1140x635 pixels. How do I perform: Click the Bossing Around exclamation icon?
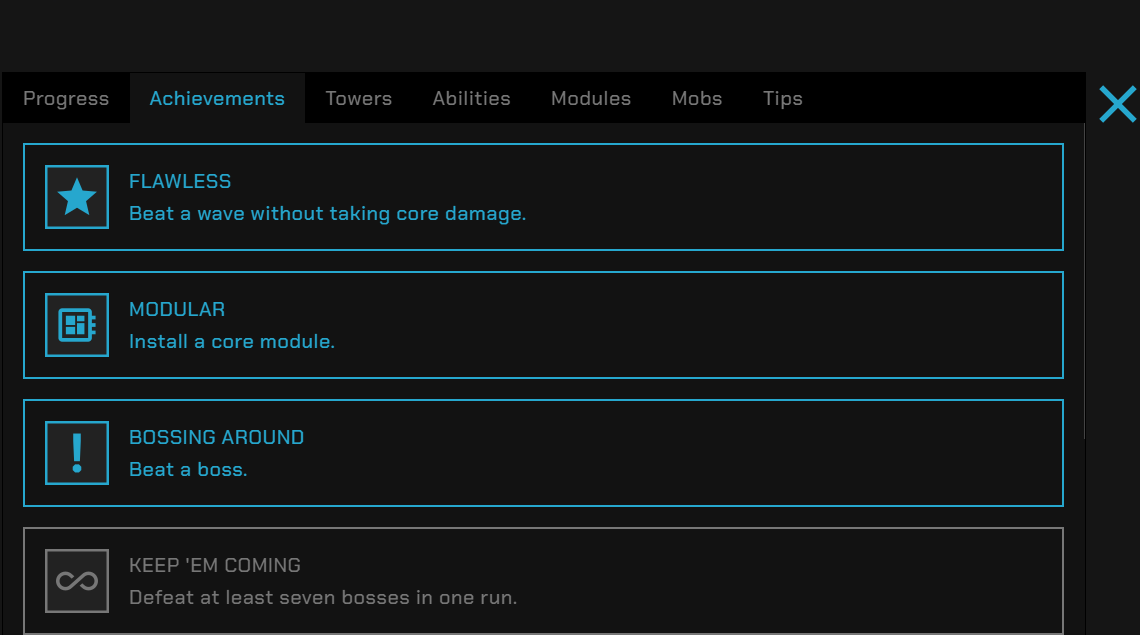tap(77, 453)
